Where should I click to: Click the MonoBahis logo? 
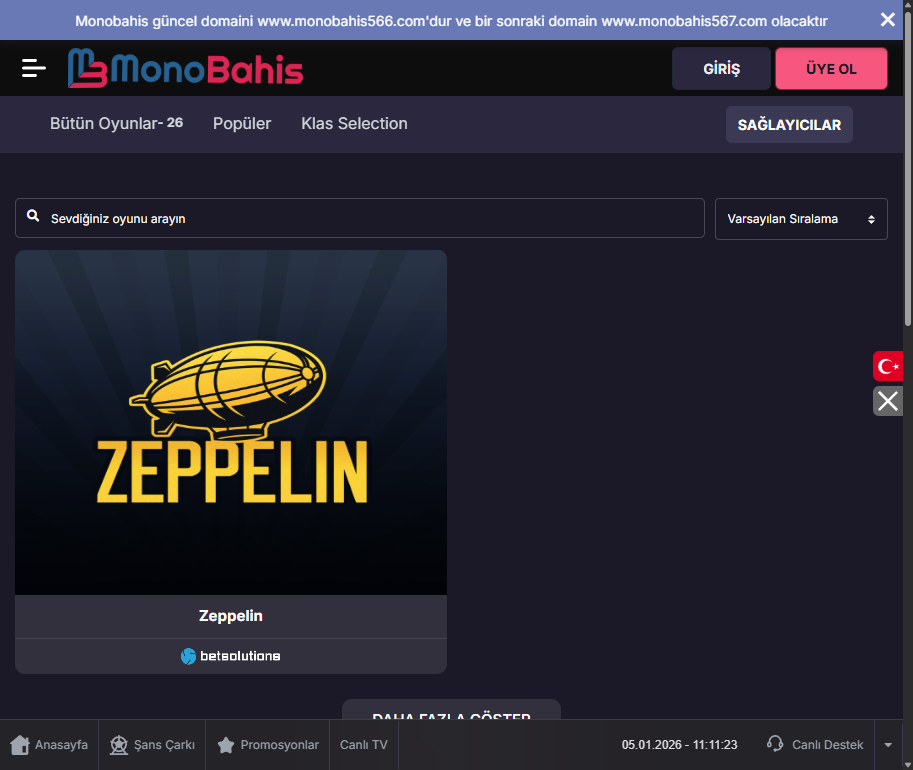185,68
